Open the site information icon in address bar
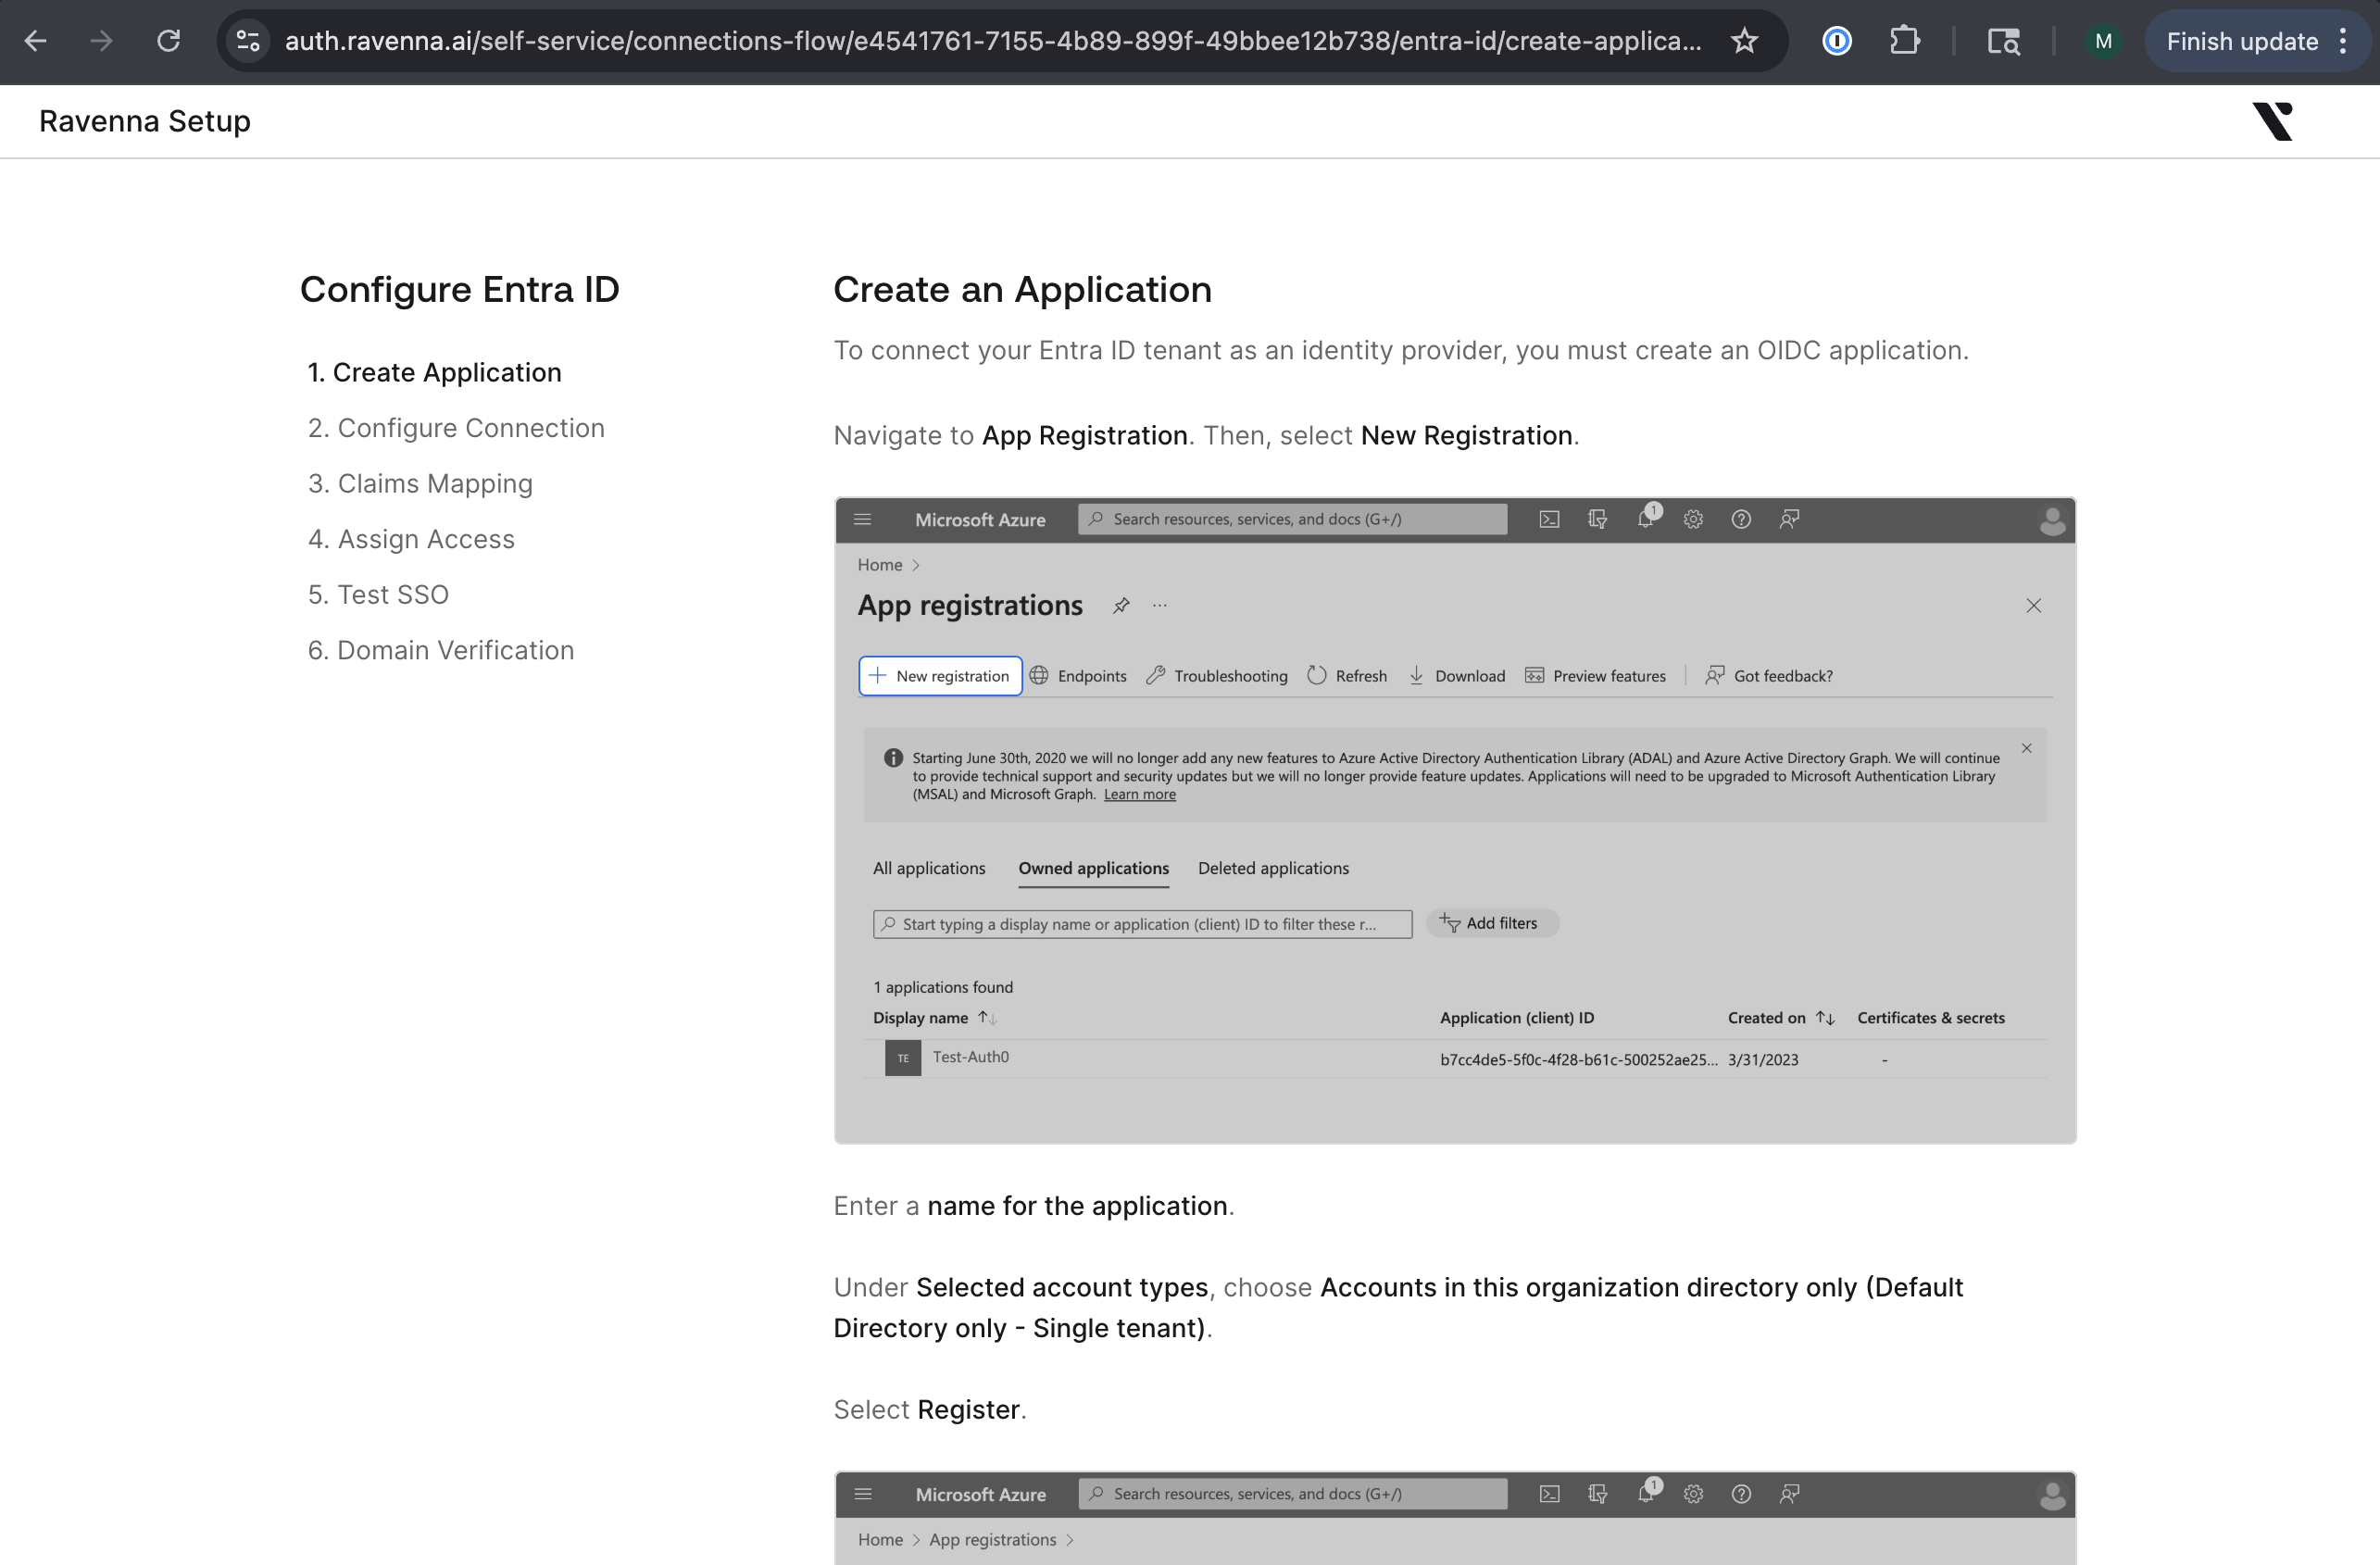 tap(248, 41)
